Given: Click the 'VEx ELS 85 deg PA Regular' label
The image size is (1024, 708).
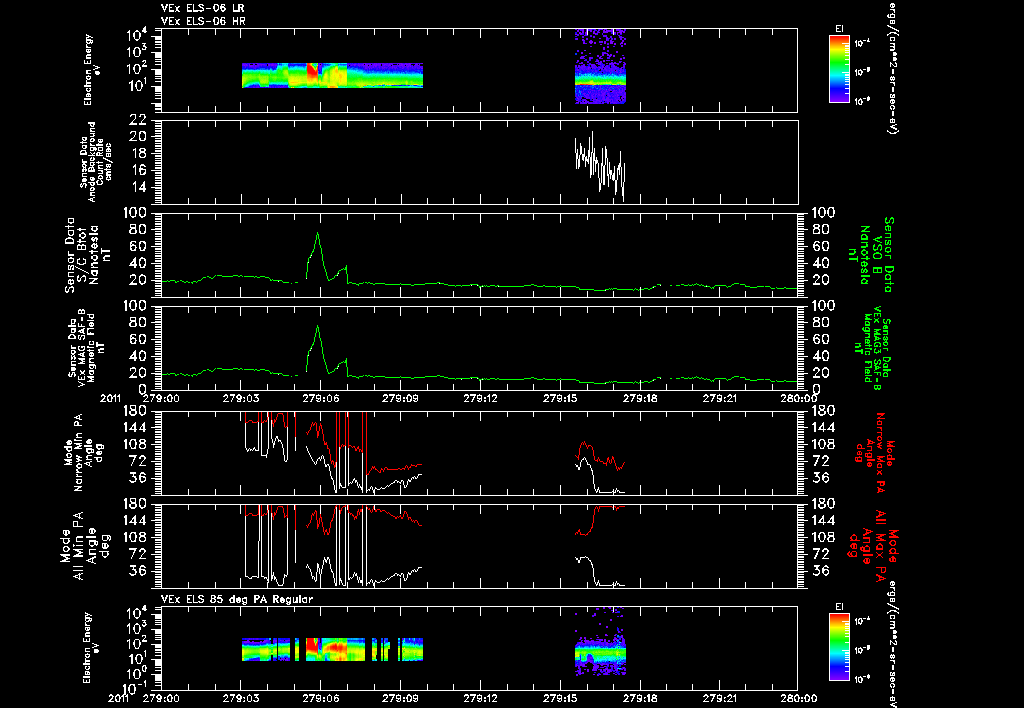Looking at the screenshot, I should 237,599.
